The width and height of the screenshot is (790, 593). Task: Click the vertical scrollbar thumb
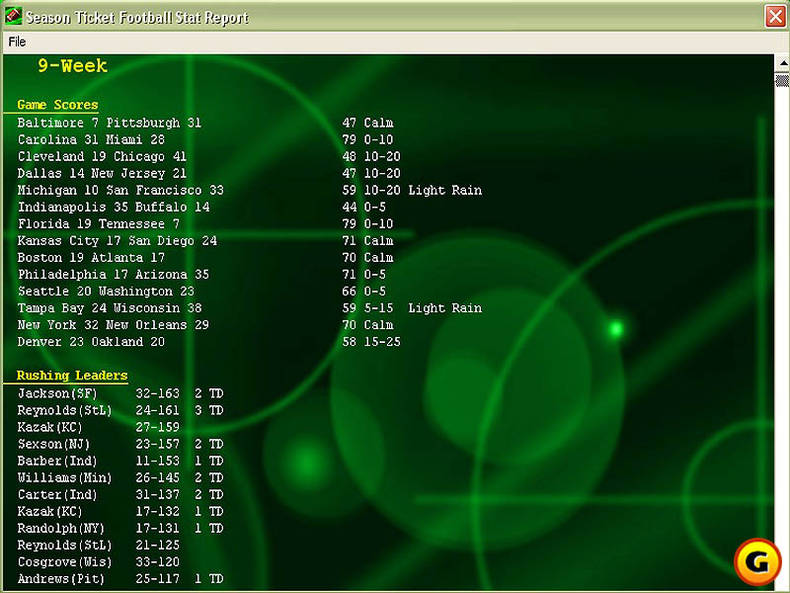[782, 80]
